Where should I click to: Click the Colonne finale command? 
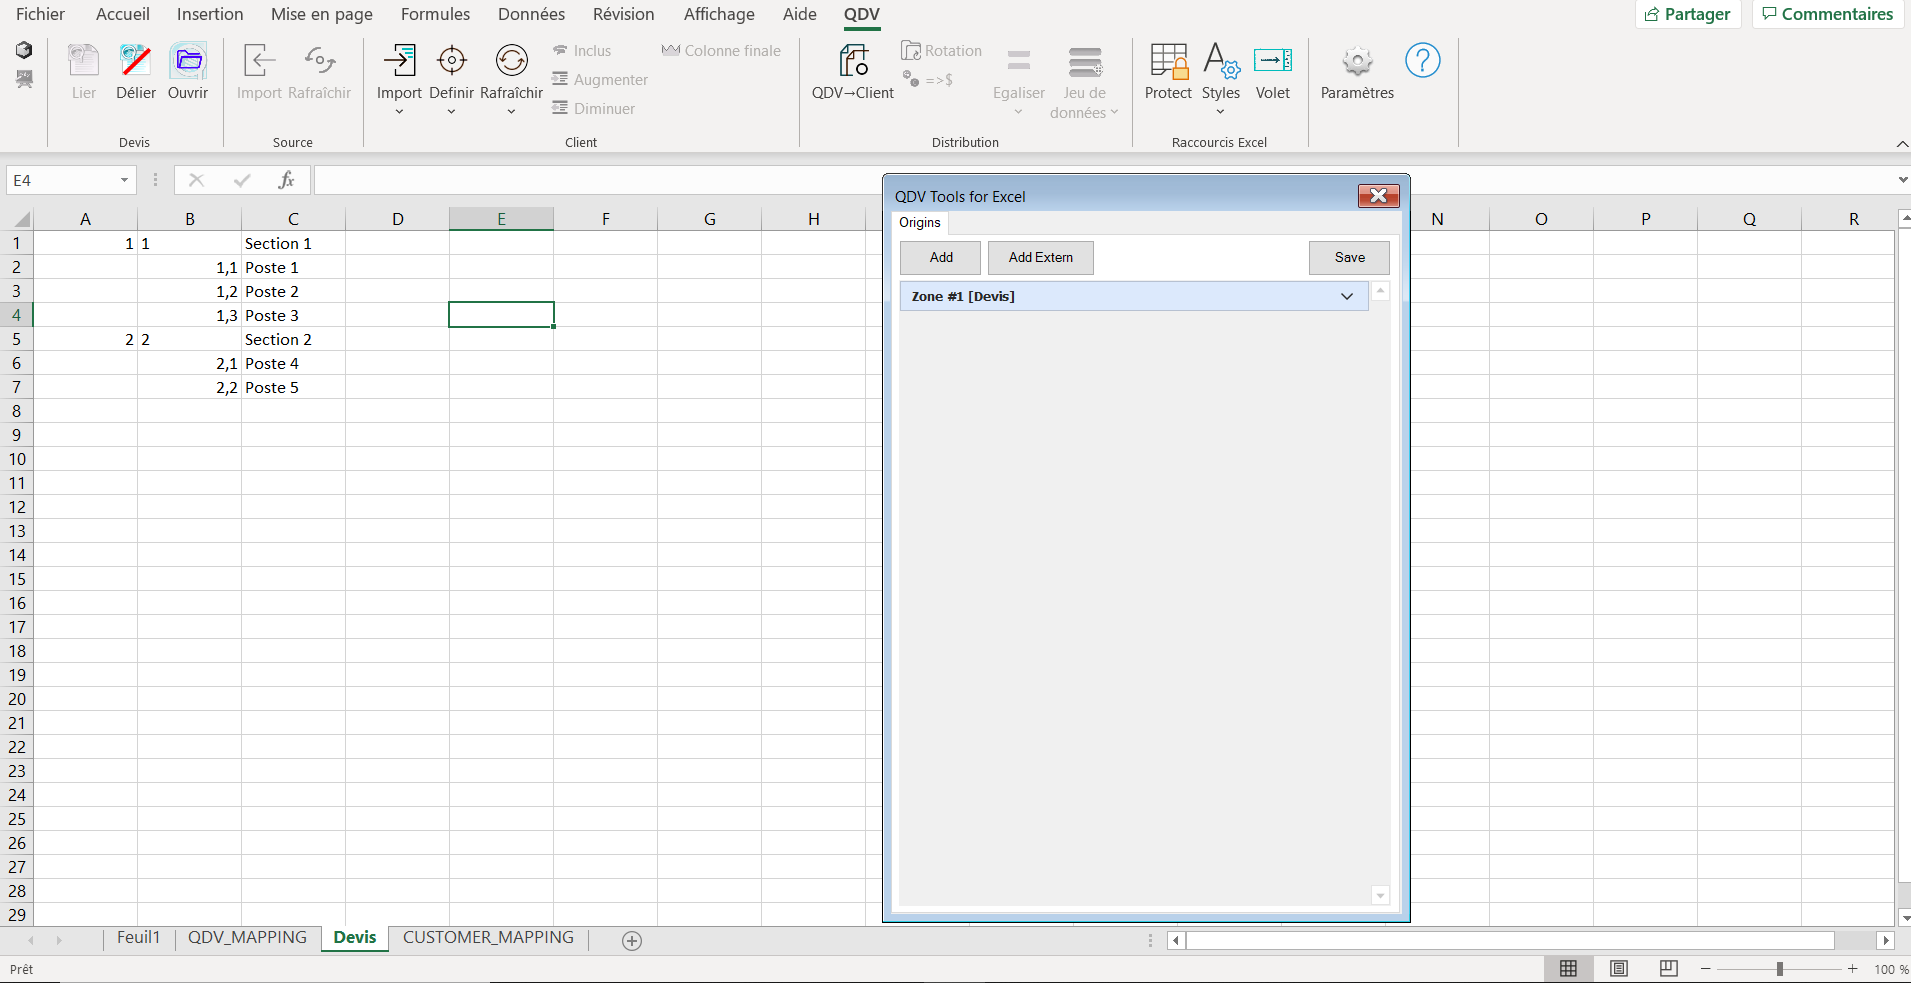point(721,51)
